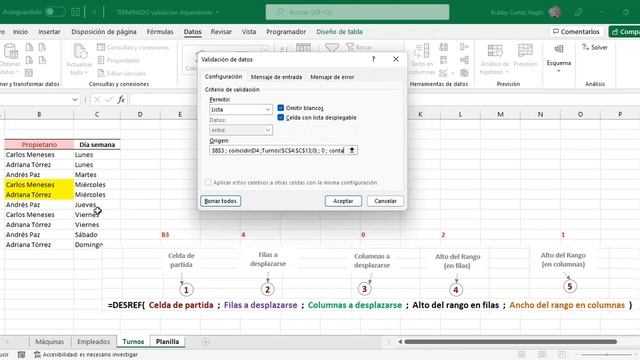
Task: Select the highlighted Adriana Tórrez cell
Action: pyautogui.click(x=39, y=195)
